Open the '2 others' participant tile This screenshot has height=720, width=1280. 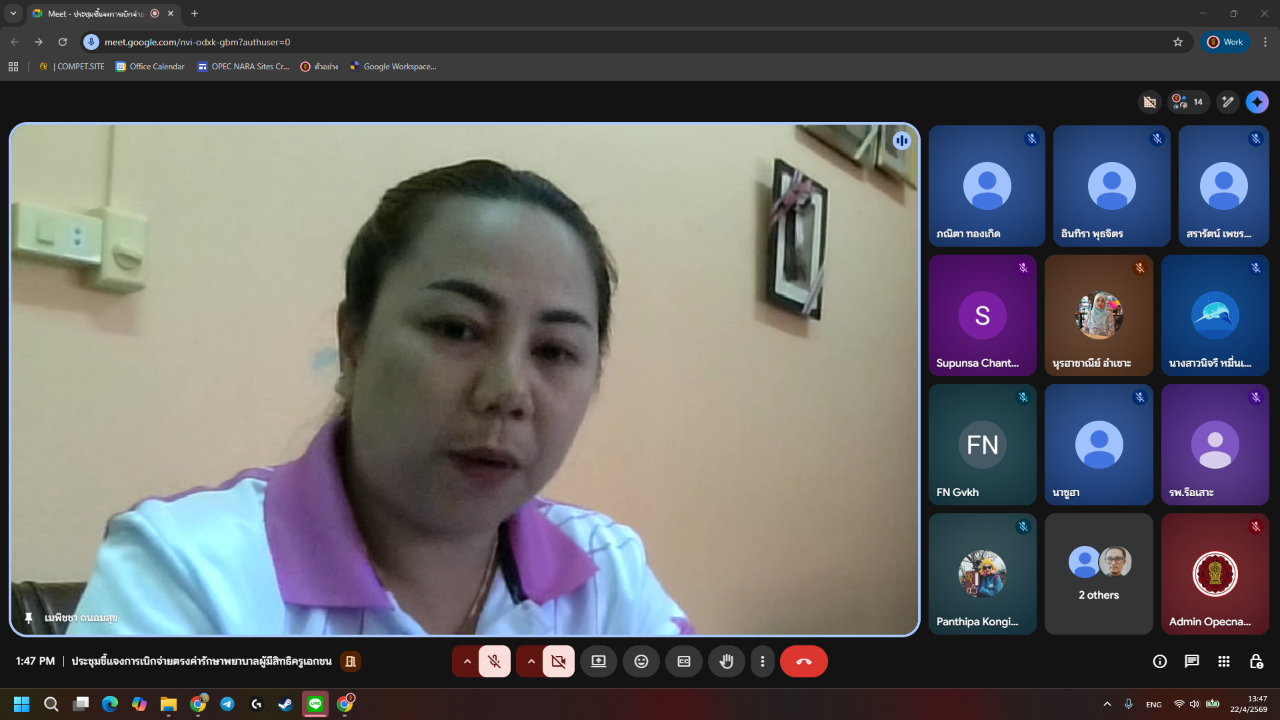[x=1098, y=574]
